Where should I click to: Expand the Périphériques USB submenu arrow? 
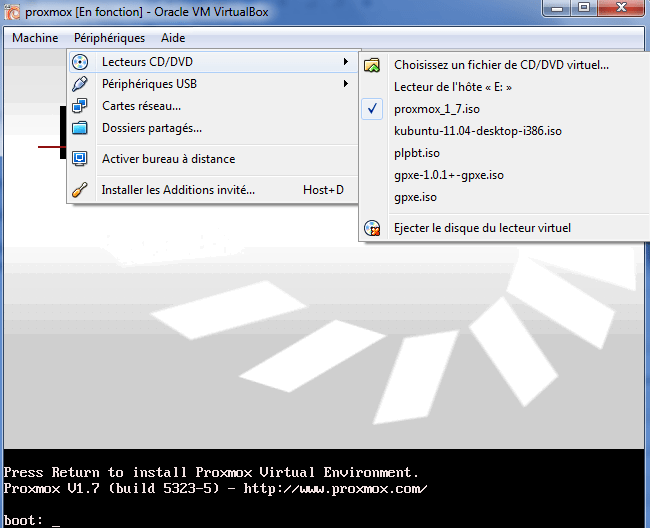tap(346, 84)
